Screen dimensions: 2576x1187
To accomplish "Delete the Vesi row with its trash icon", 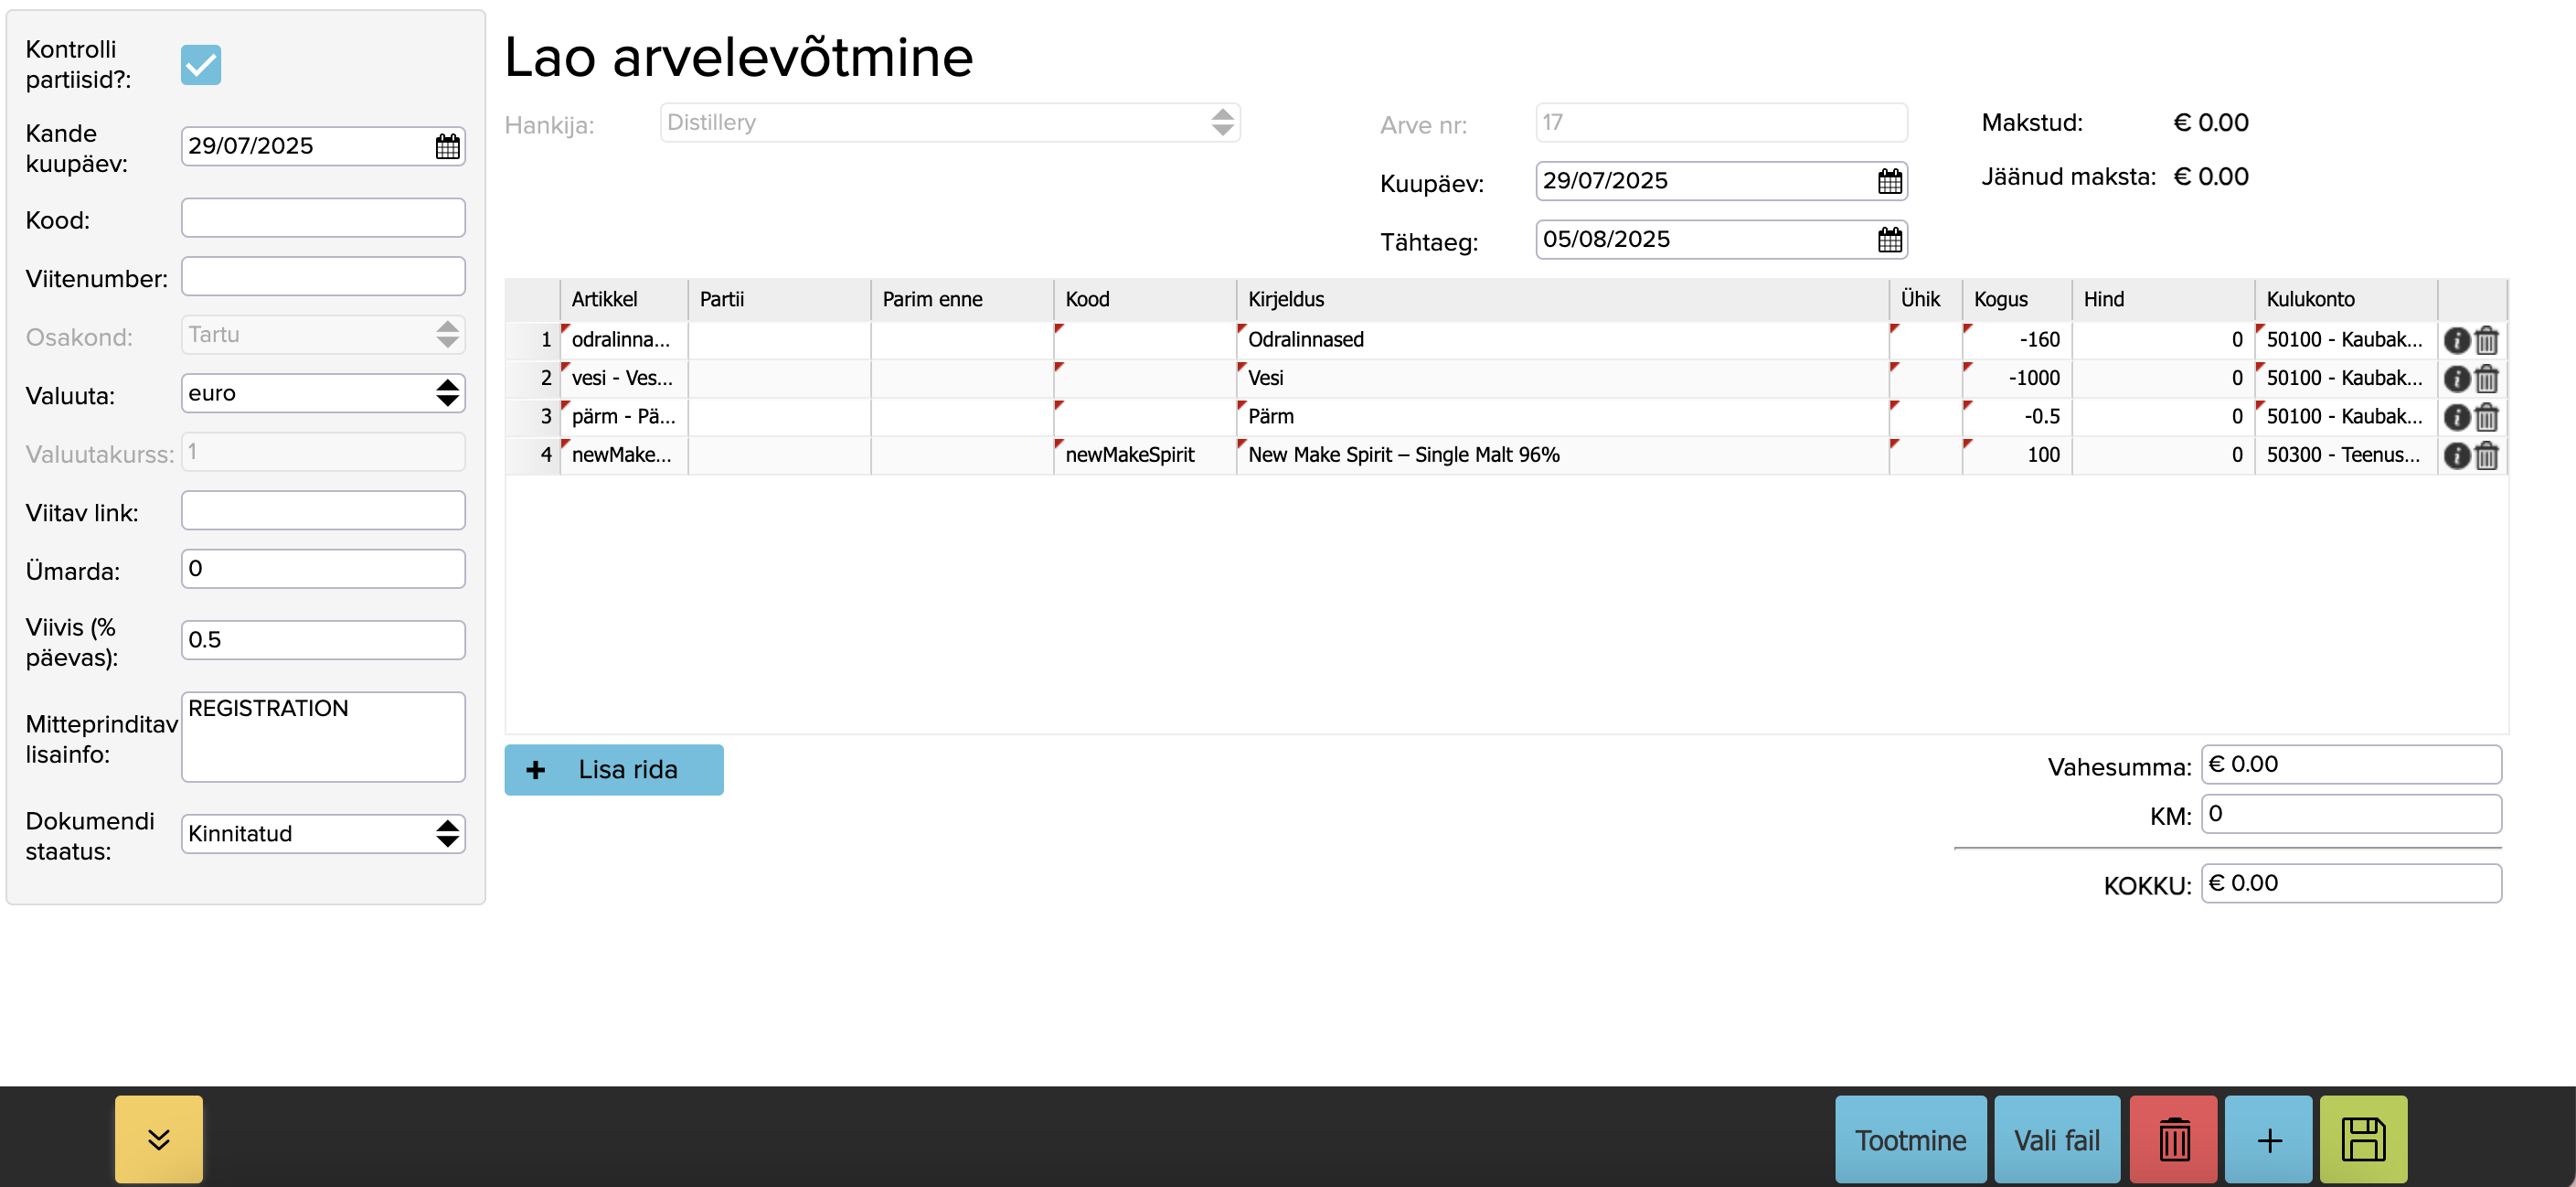I will (x=2486, y=379).
